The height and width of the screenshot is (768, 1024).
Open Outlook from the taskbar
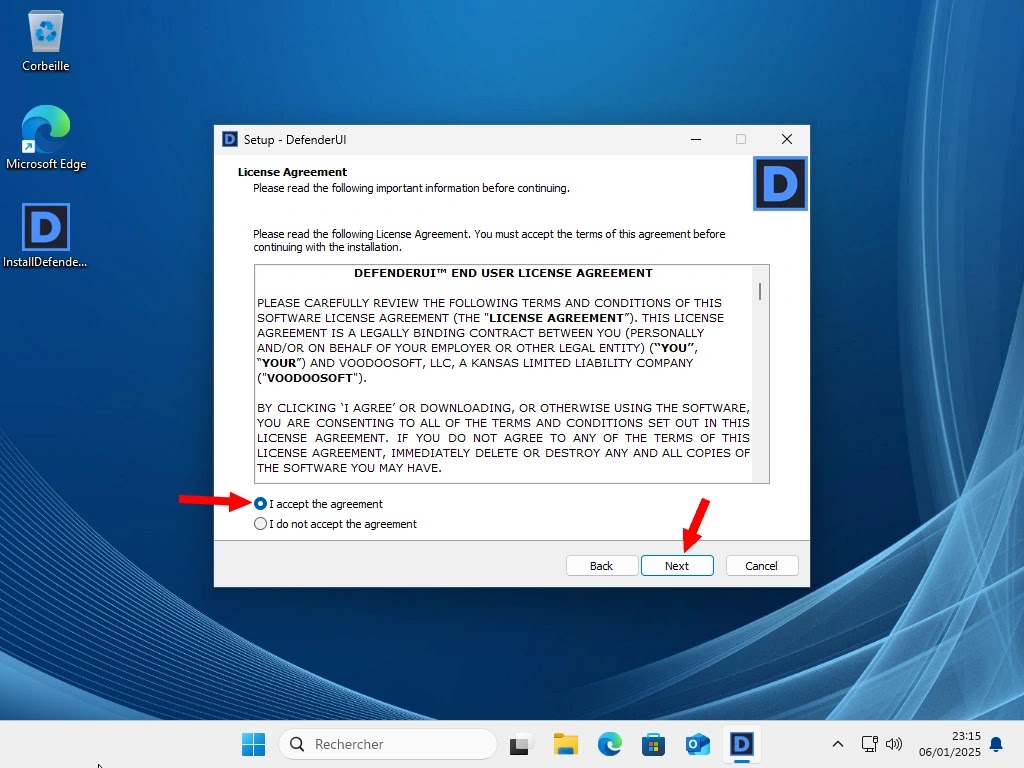(x=697, y=744)
